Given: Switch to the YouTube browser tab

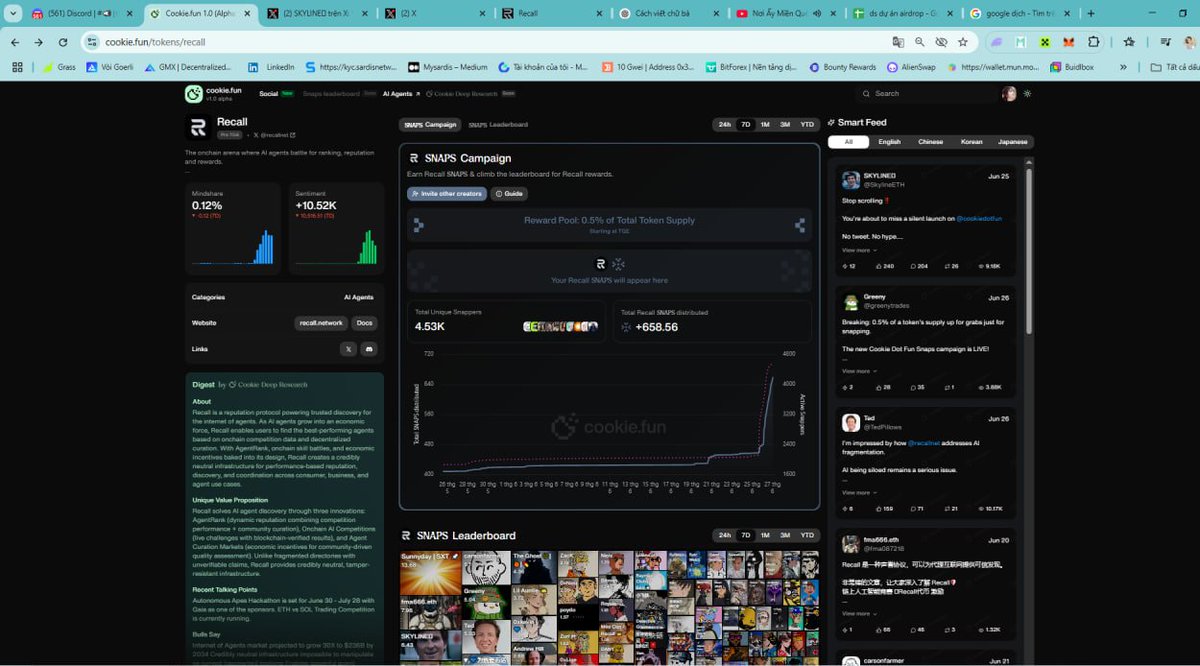Looking at the screenshot, I should point(784,14).
